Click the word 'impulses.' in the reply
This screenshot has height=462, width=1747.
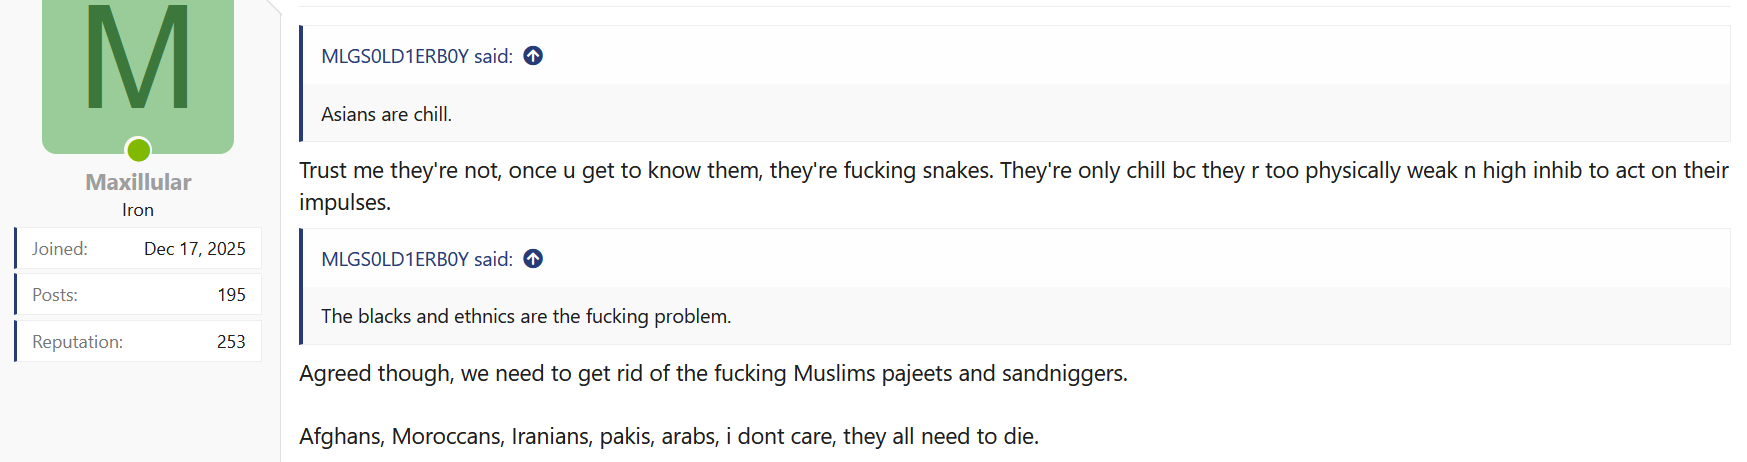click(345, 203)
